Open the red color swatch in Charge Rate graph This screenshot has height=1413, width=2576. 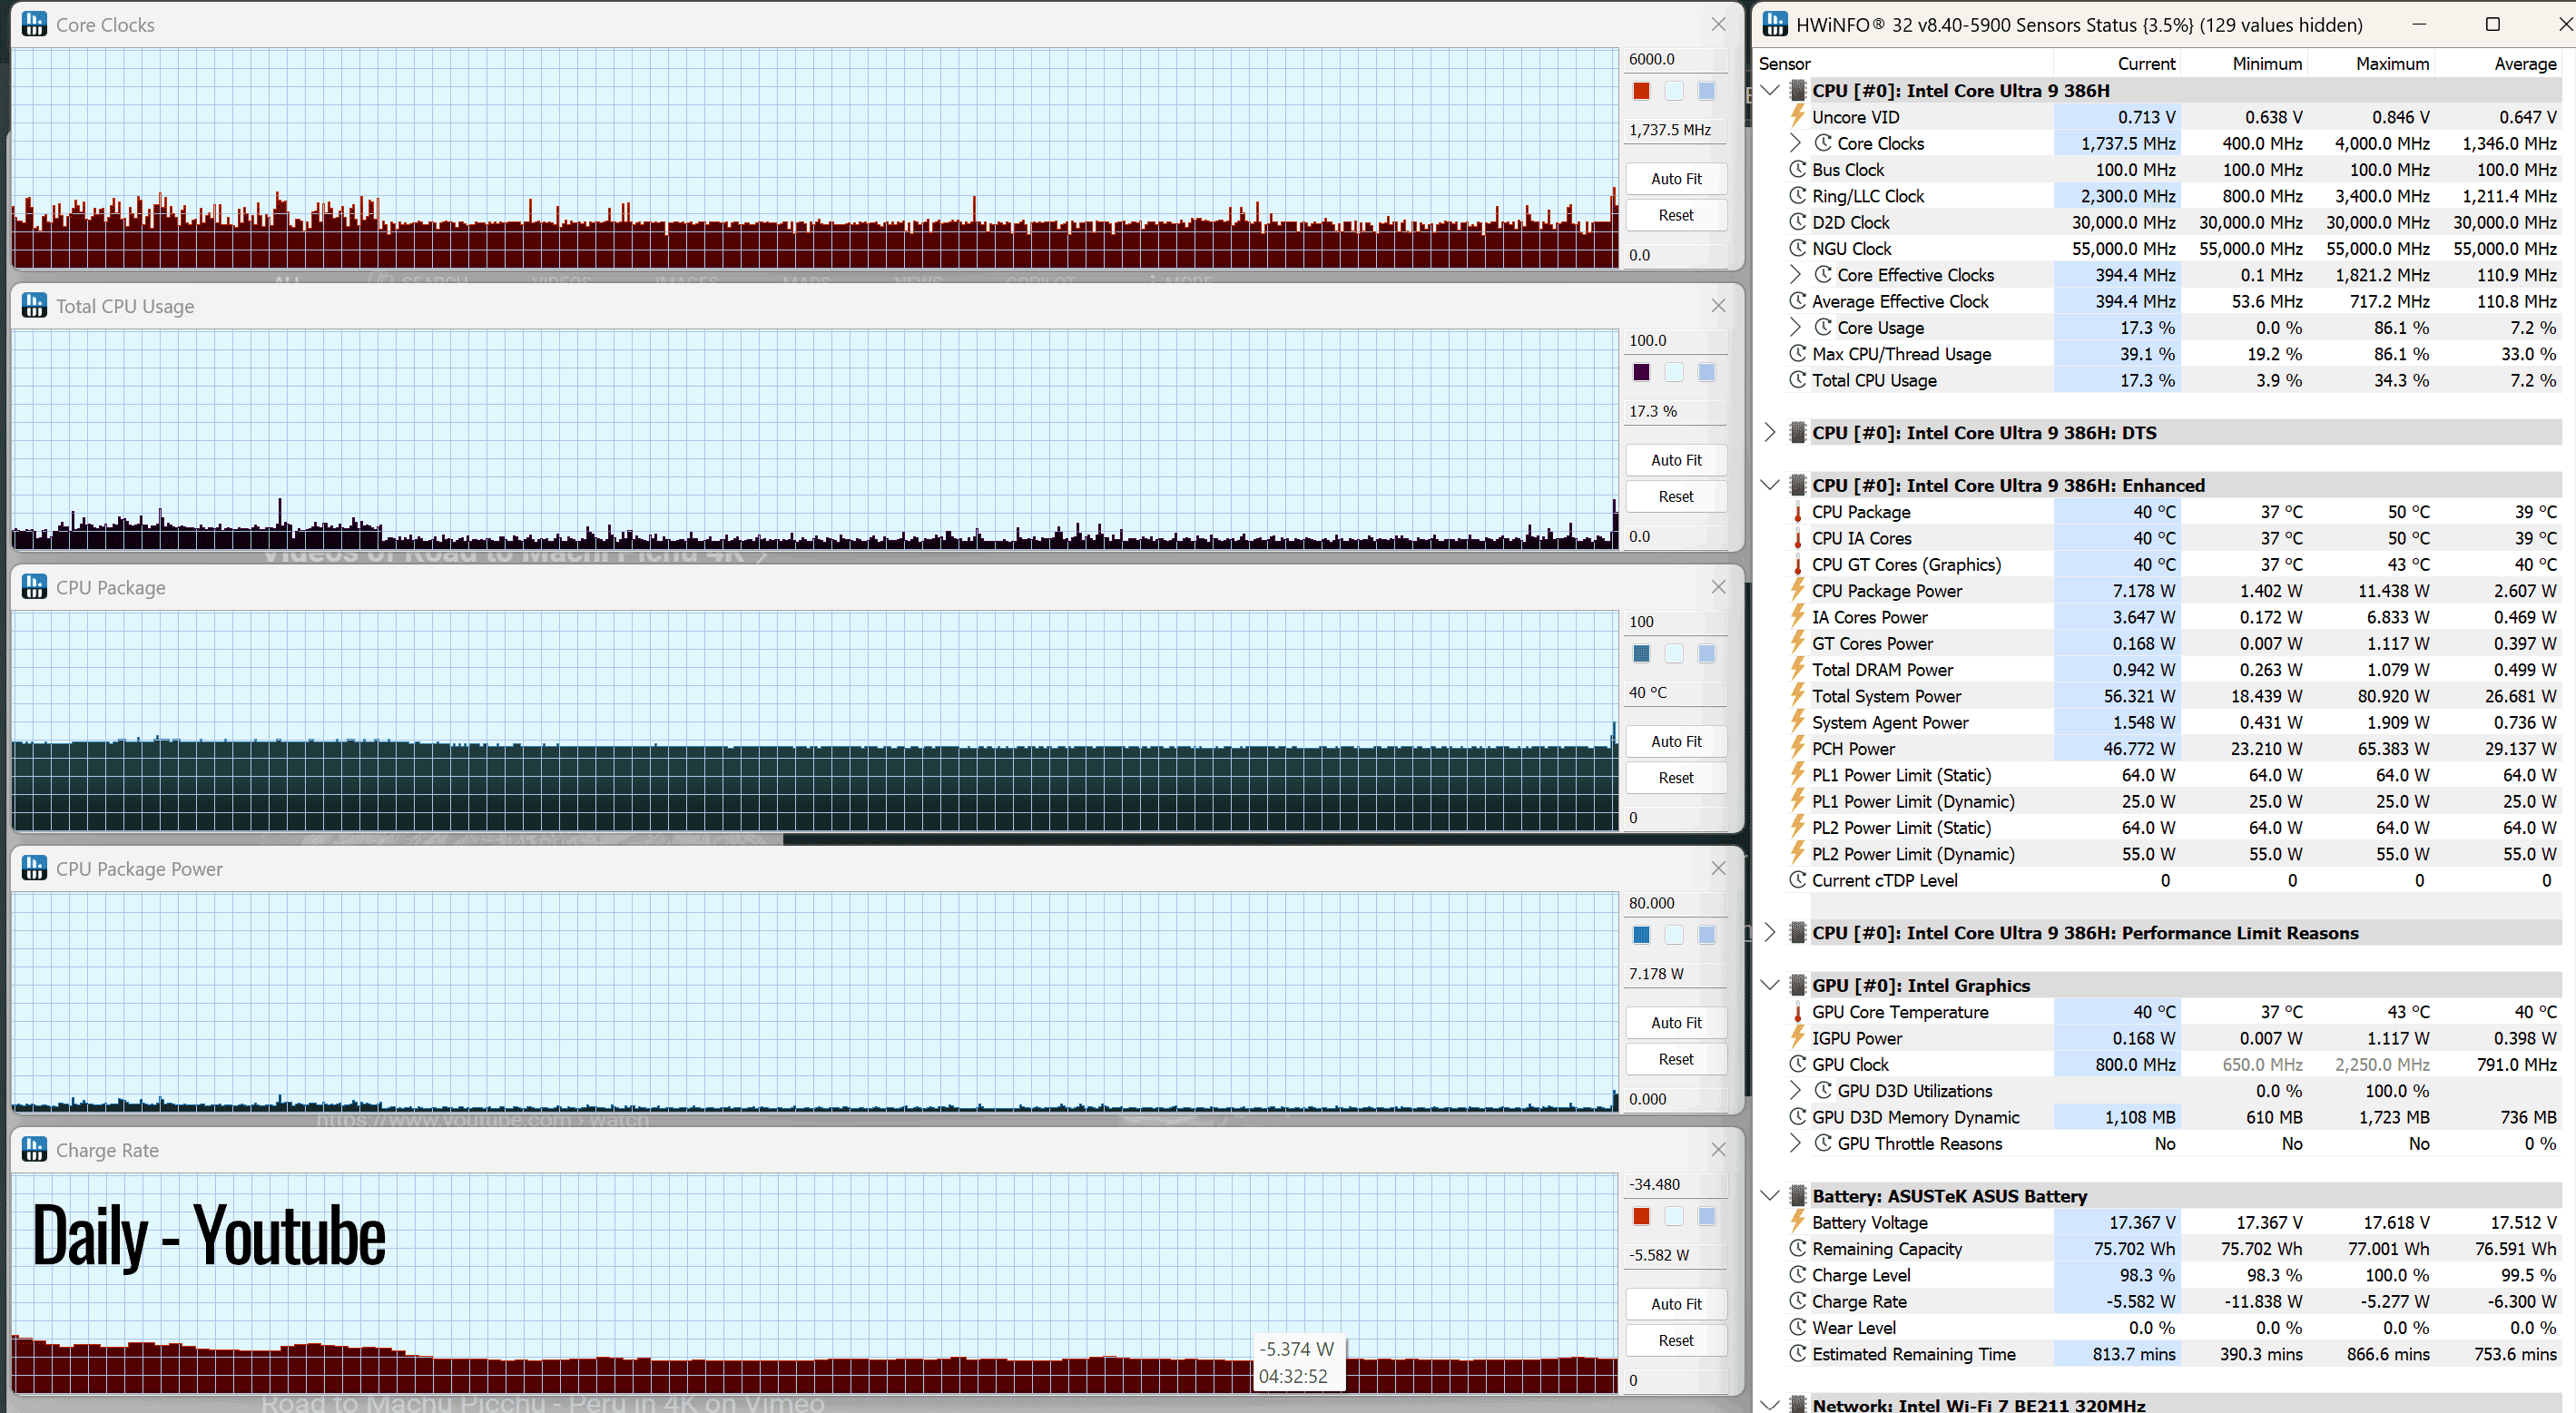tap(1641, 1216)
